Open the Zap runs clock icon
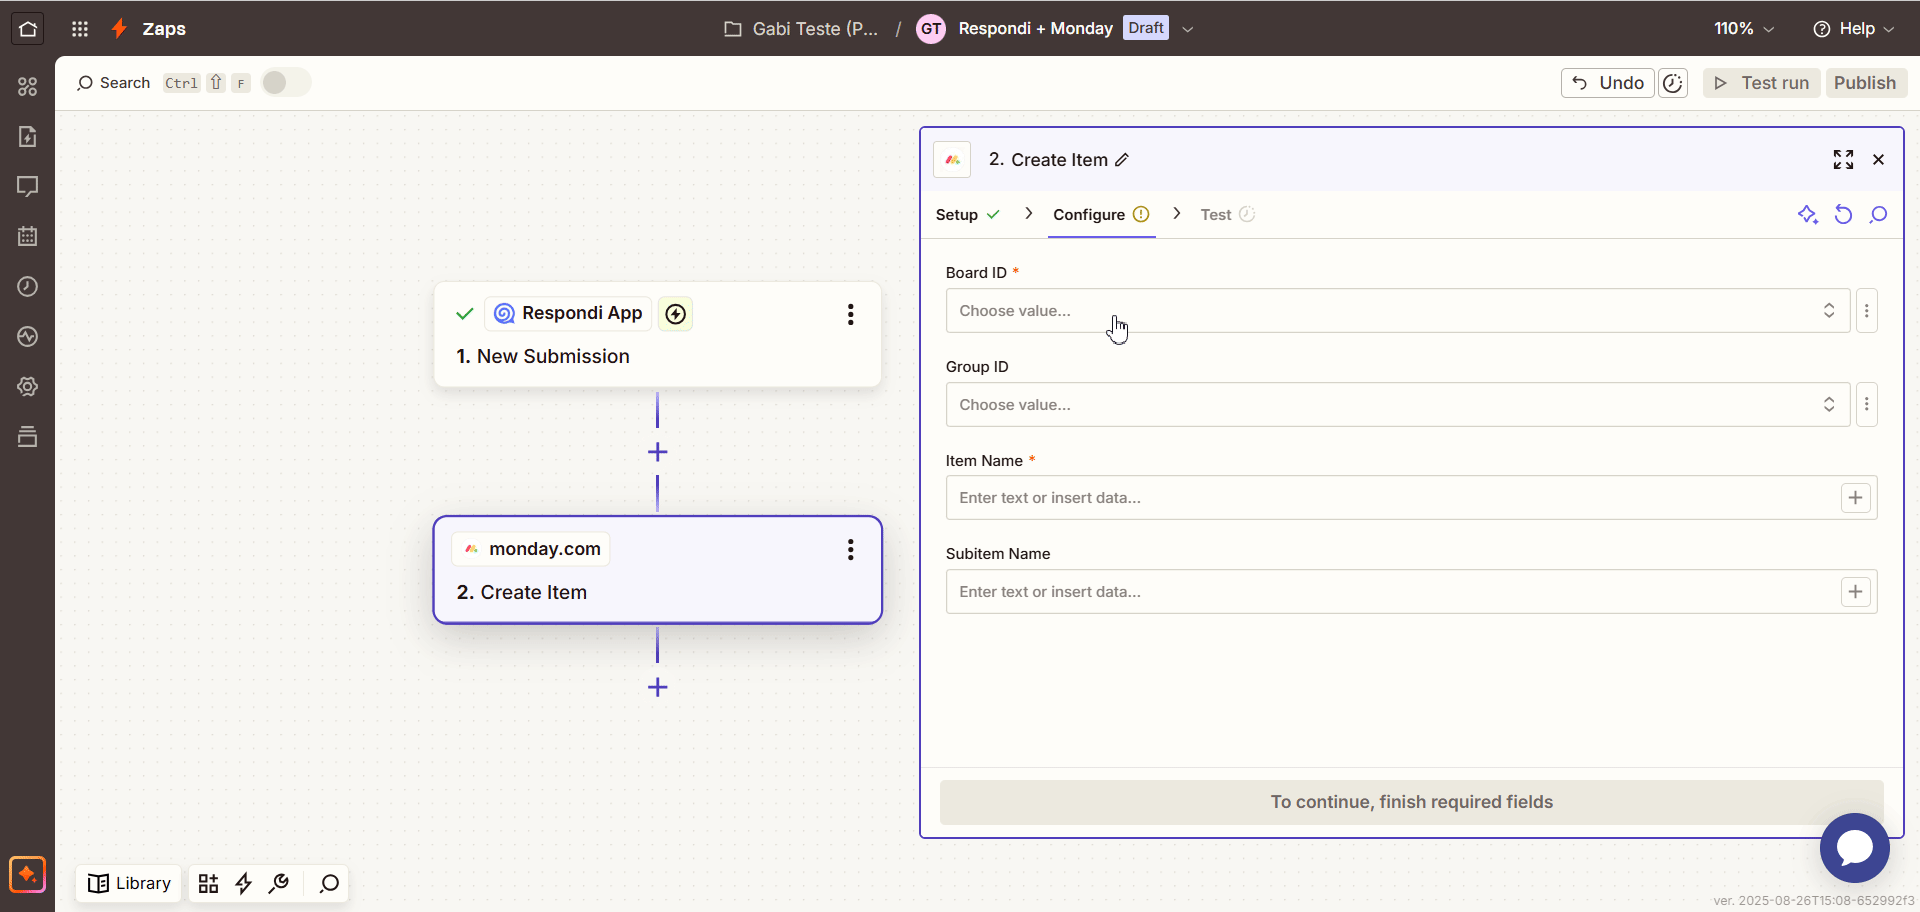Viewport: 1920px width, 912px height. (28, 287)
